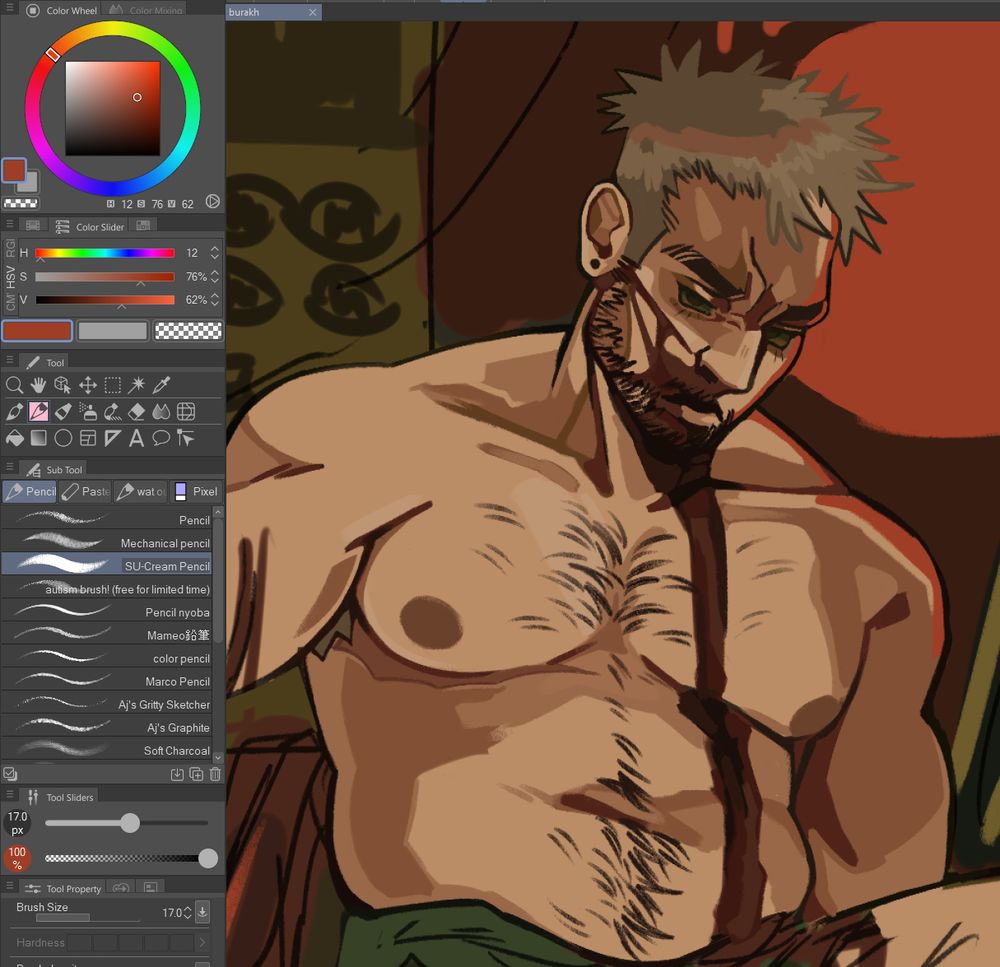Select the Text 'A' tool
Image resolution: width=1000 pixels, height=967 pixels.
pyautogui.click(x=136, y=438)
